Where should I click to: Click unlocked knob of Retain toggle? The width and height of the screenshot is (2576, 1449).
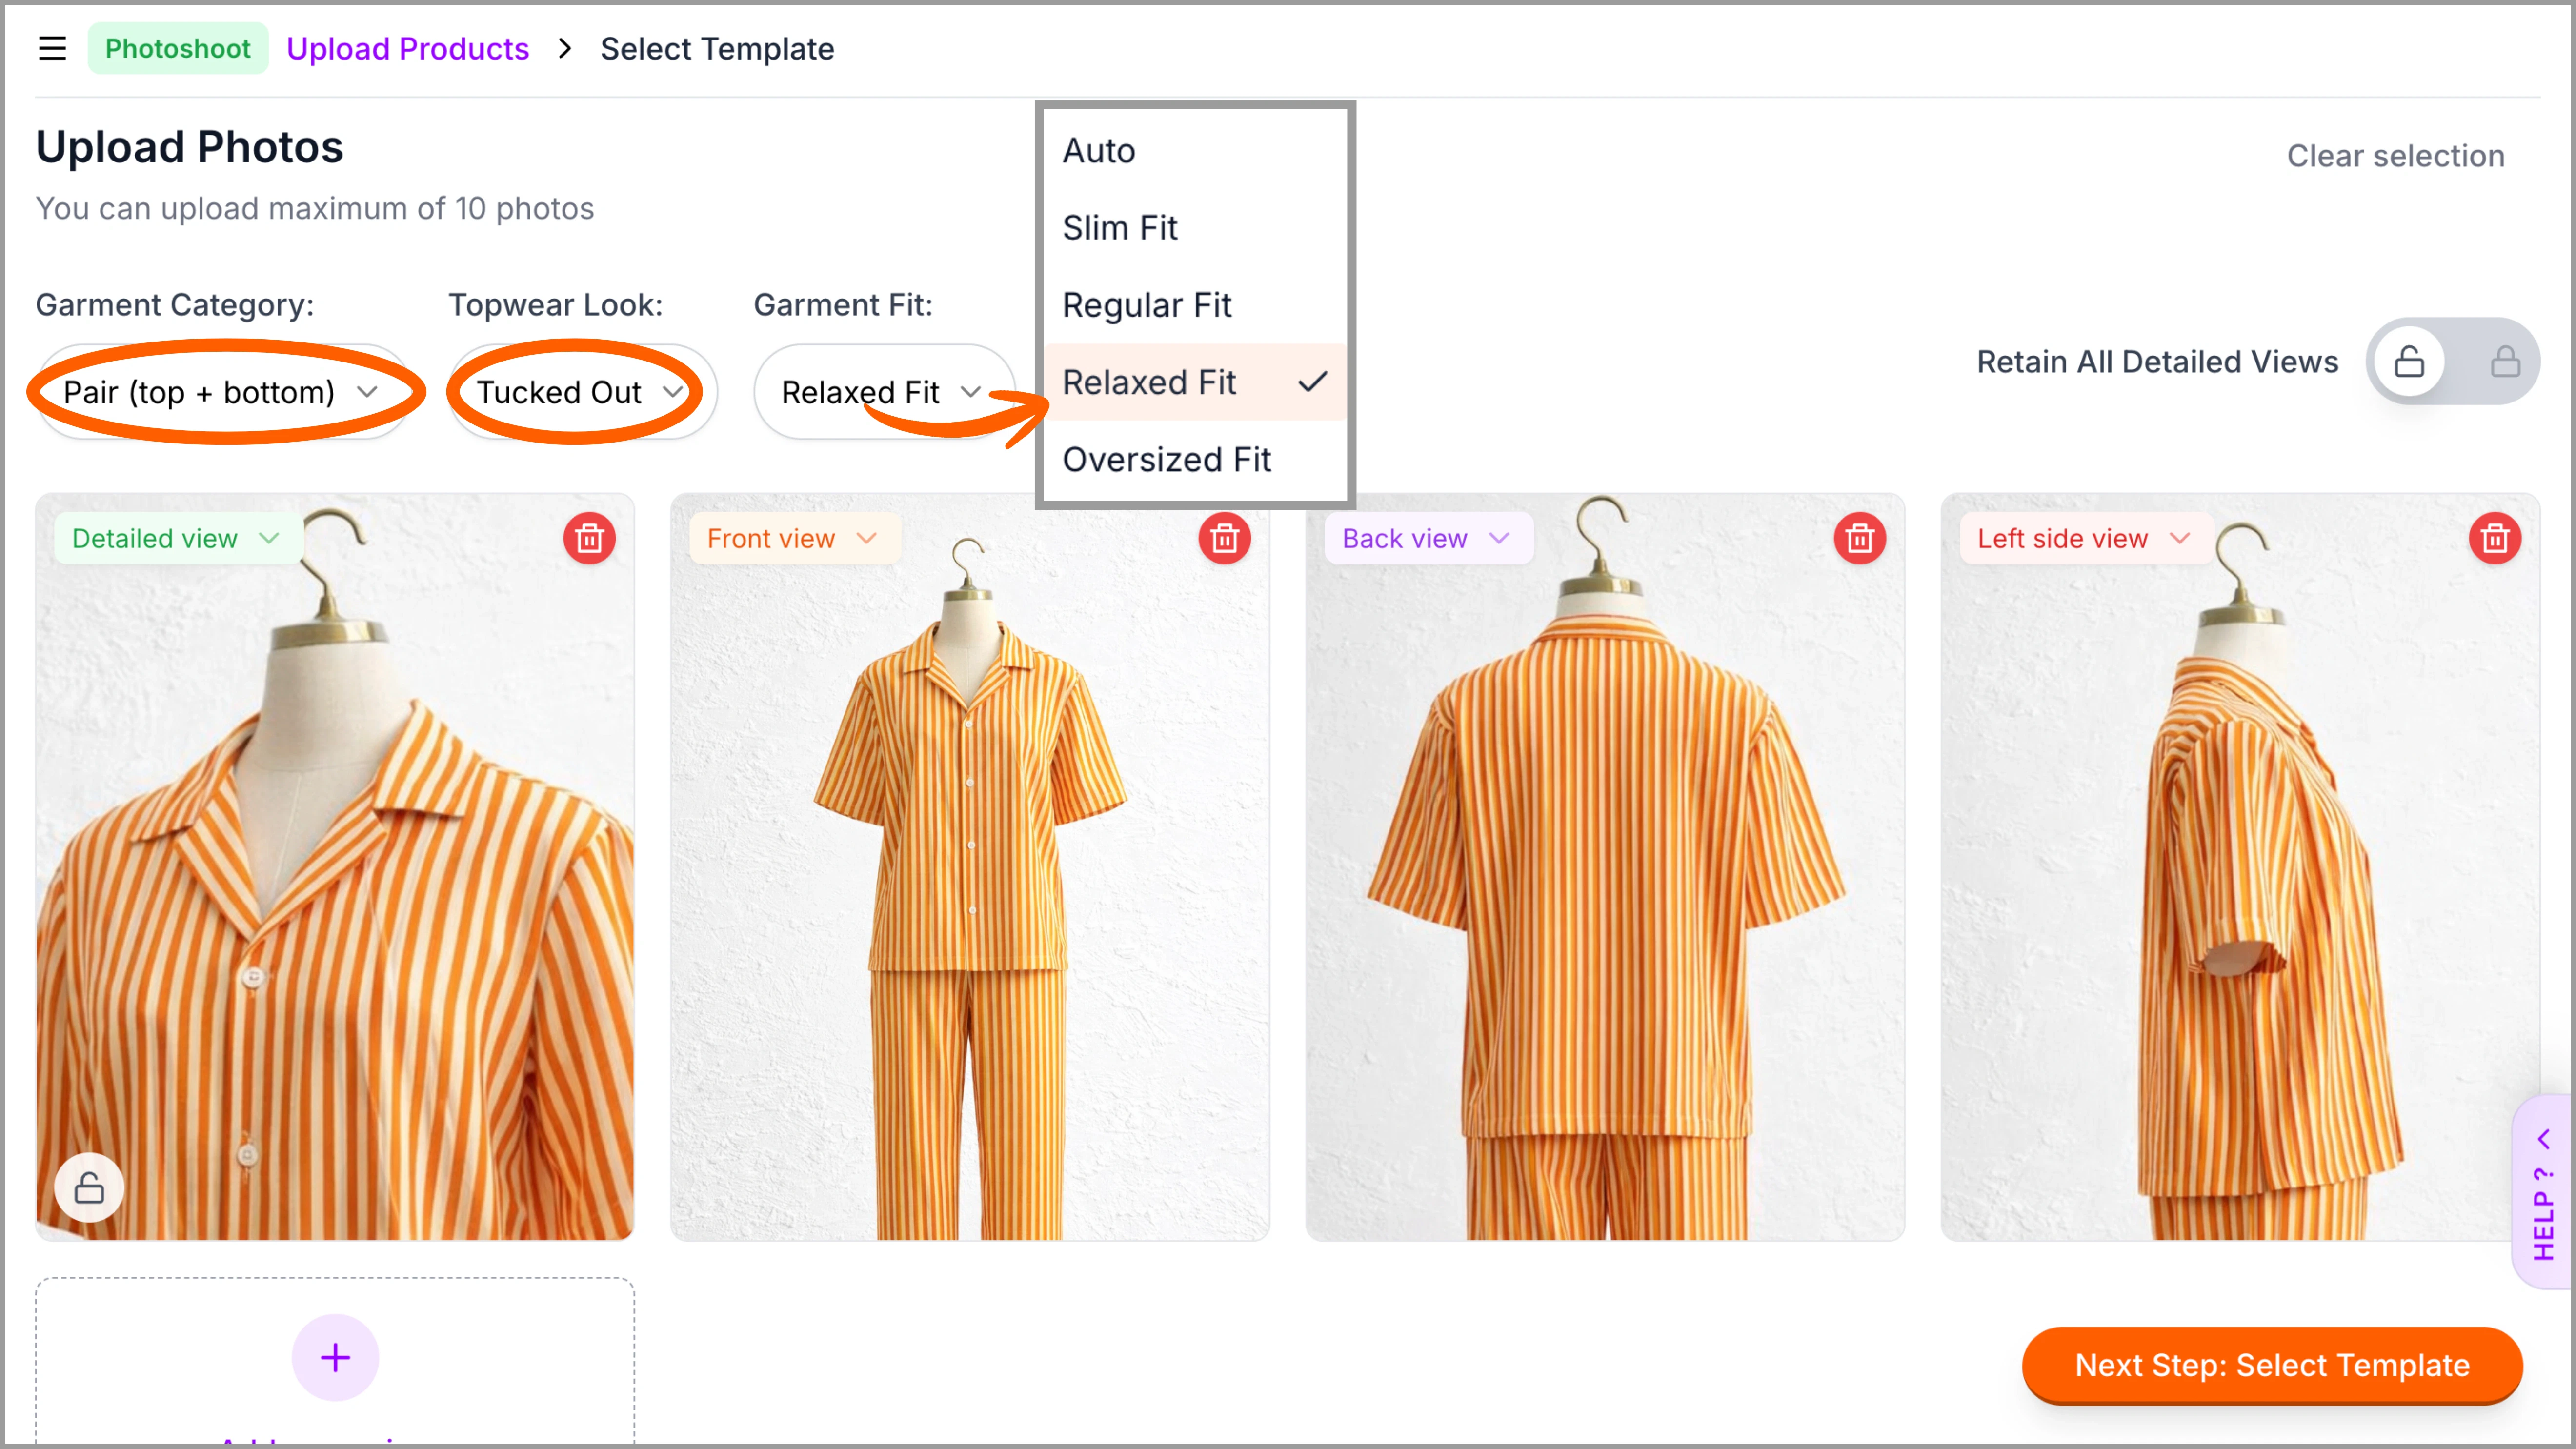[x=2409, y=361]
